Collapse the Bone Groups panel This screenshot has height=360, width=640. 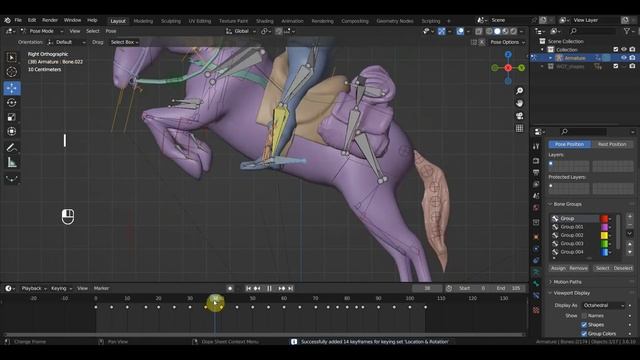click(x=567, y=204)
